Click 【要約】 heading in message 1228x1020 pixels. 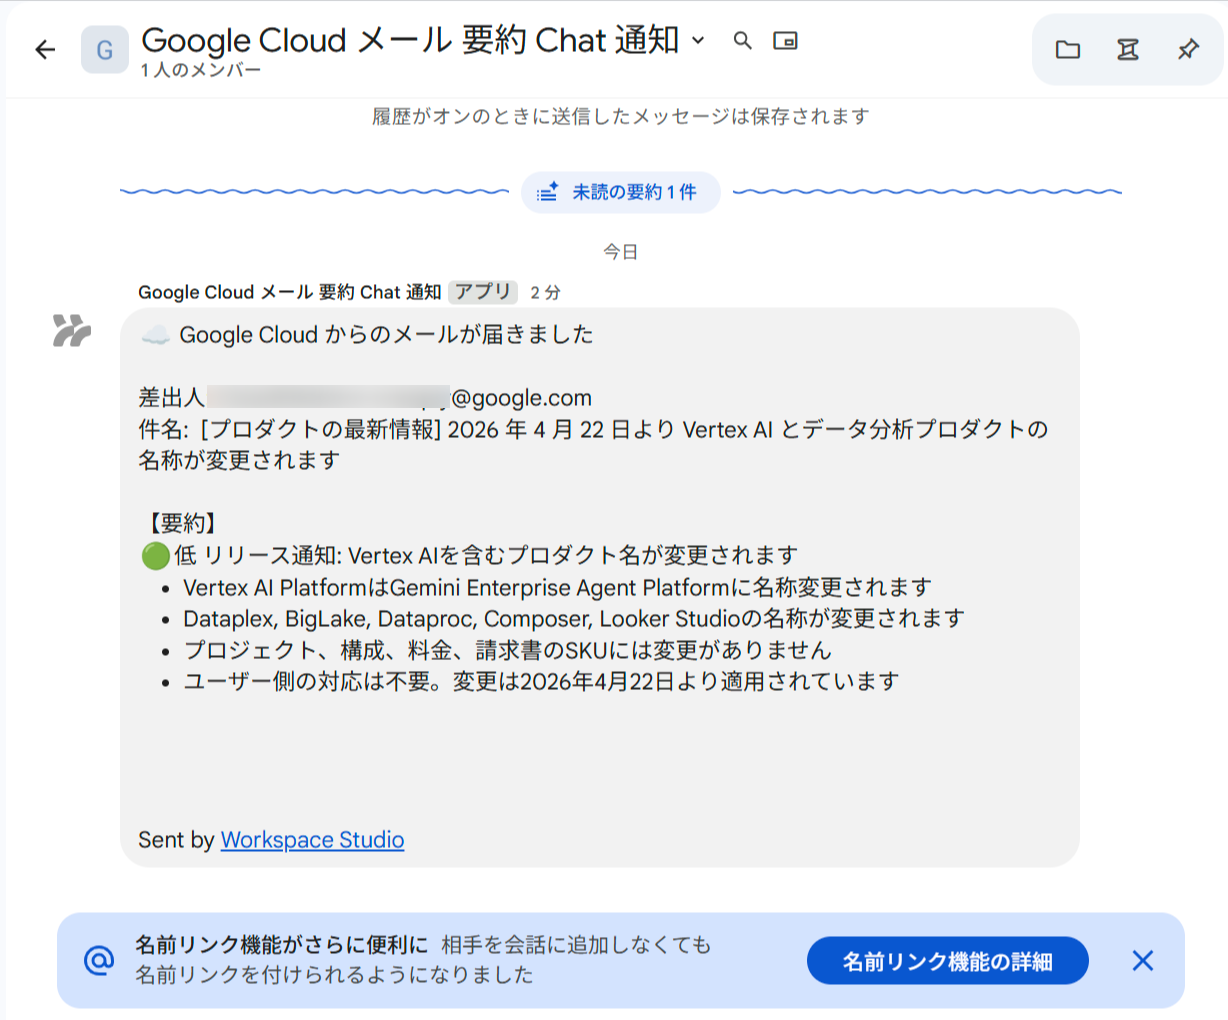point(183,523)
